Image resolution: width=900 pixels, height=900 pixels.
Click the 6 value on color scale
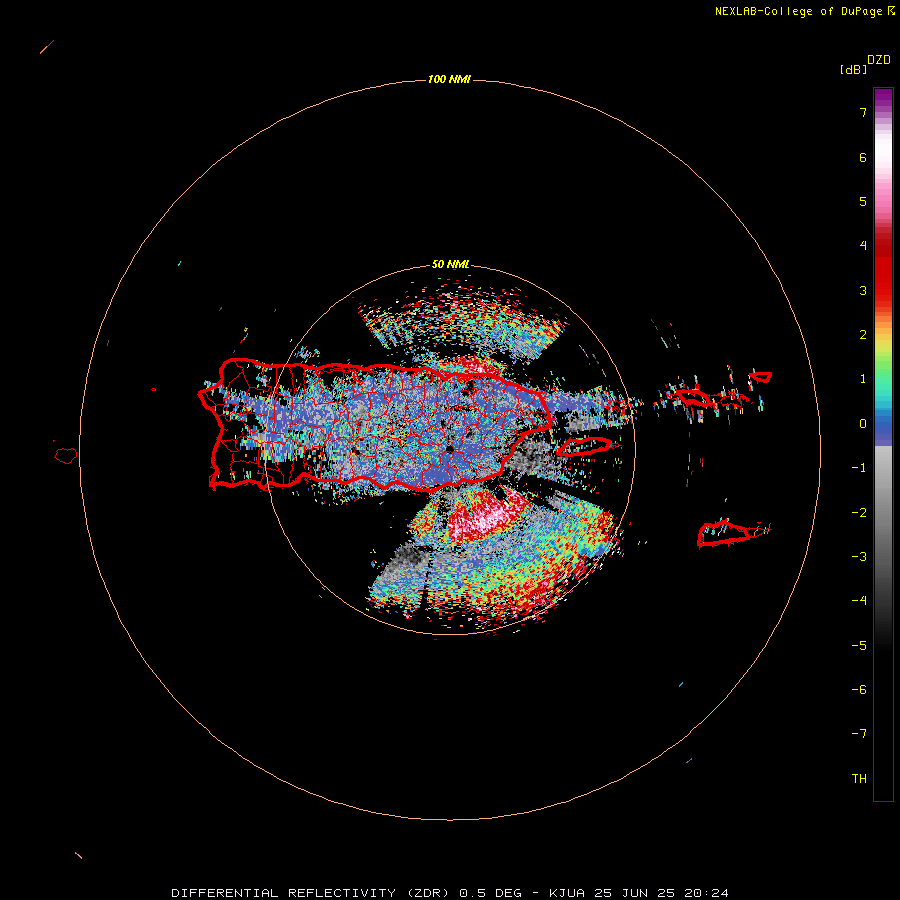tap(863, 157)
